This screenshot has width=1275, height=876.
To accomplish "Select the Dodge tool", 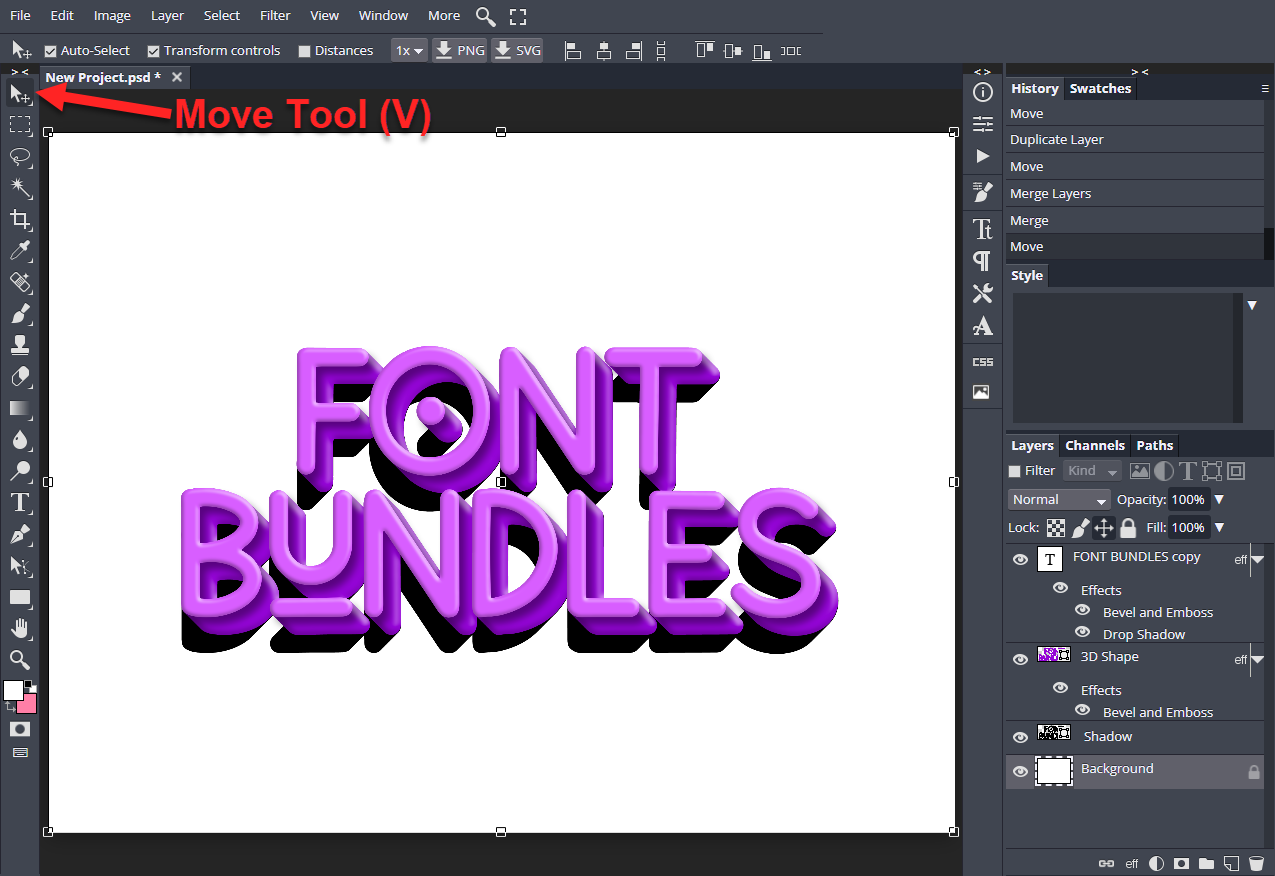I will point(19,471).
